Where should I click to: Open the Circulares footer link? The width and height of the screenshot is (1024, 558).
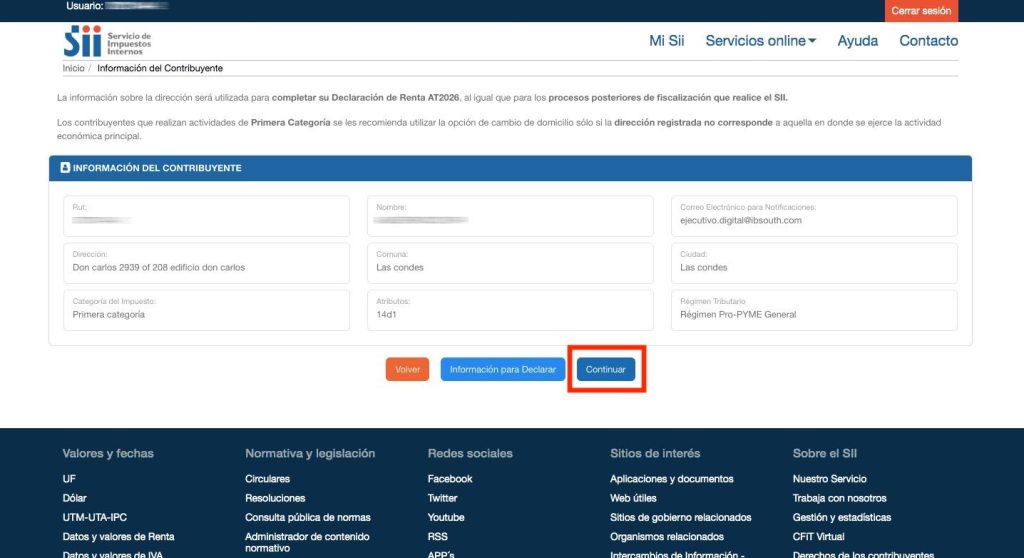pyautogui.click(x=267, y=479)
